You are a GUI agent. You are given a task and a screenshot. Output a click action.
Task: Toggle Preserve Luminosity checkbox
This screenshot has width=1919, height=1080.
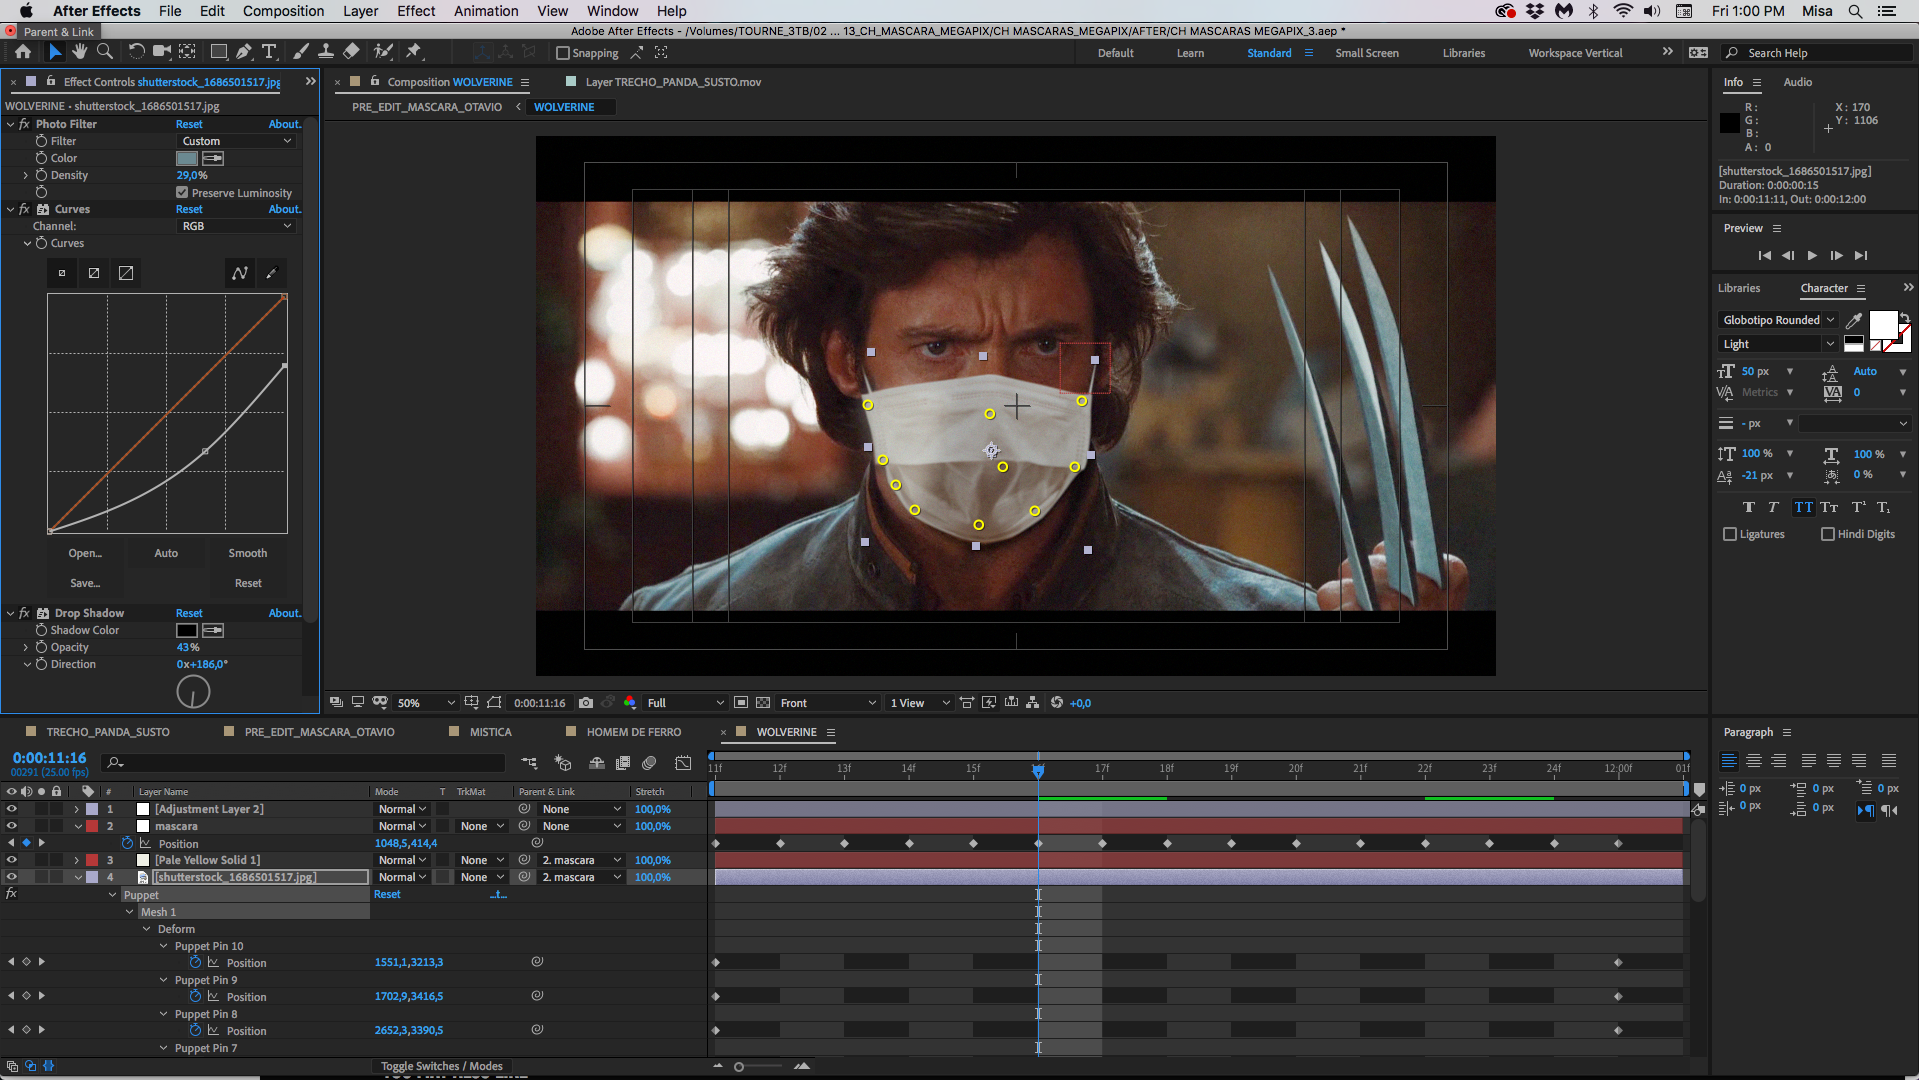click(182, 192)
